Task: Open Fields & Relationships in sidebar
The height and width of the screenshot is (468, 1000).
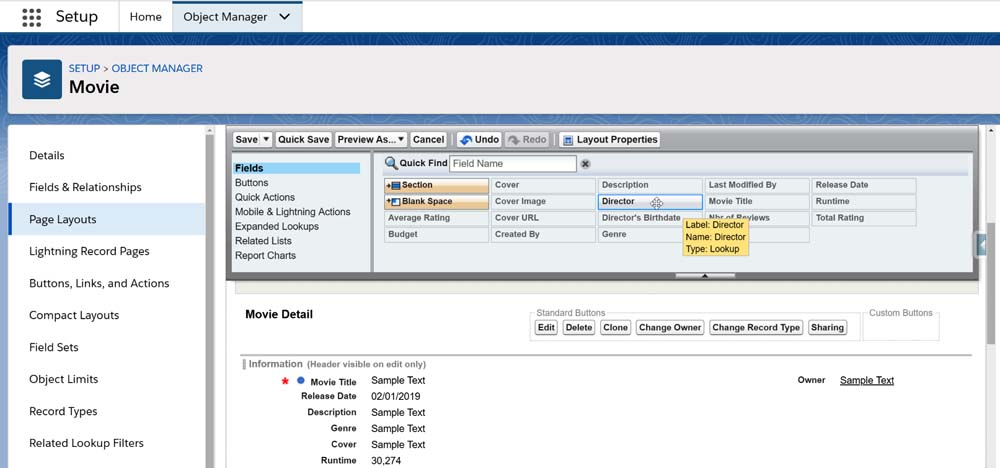Action: point(85,187)
